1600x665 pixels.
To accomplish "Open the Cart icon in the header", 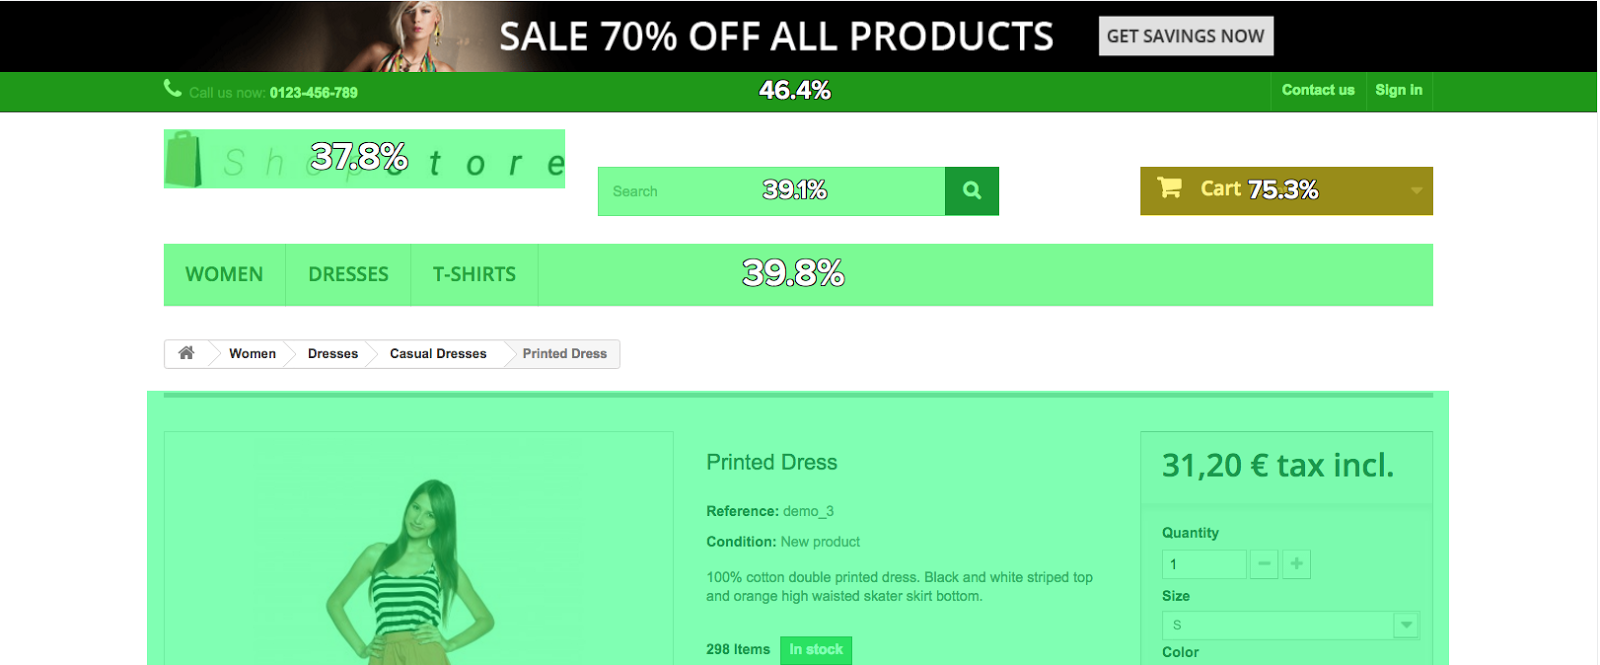I will click(1170, 188).
